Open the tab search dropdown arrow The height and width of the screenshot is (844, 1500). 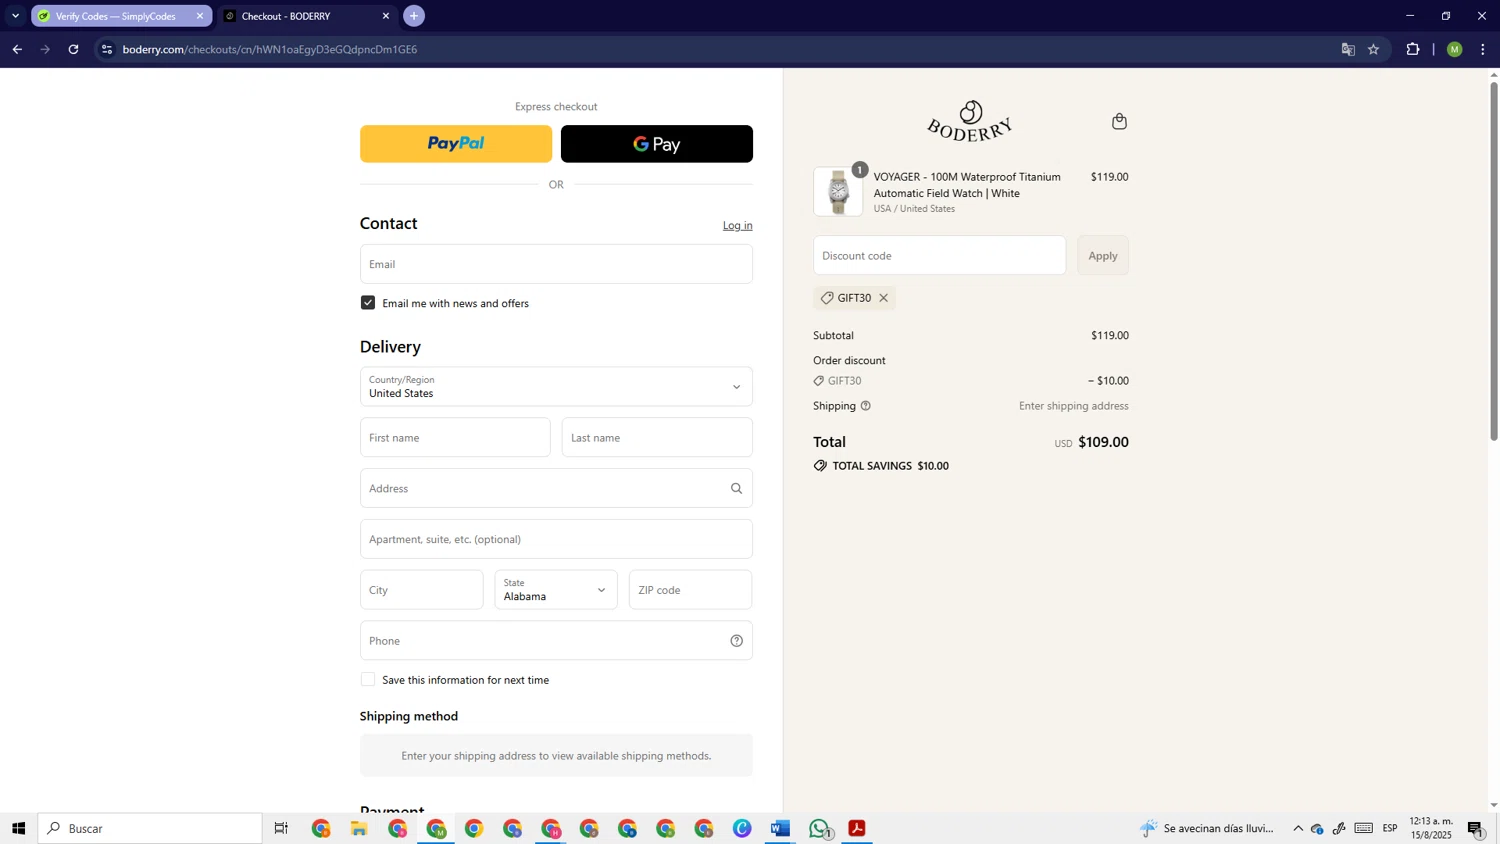pos(15,16)
